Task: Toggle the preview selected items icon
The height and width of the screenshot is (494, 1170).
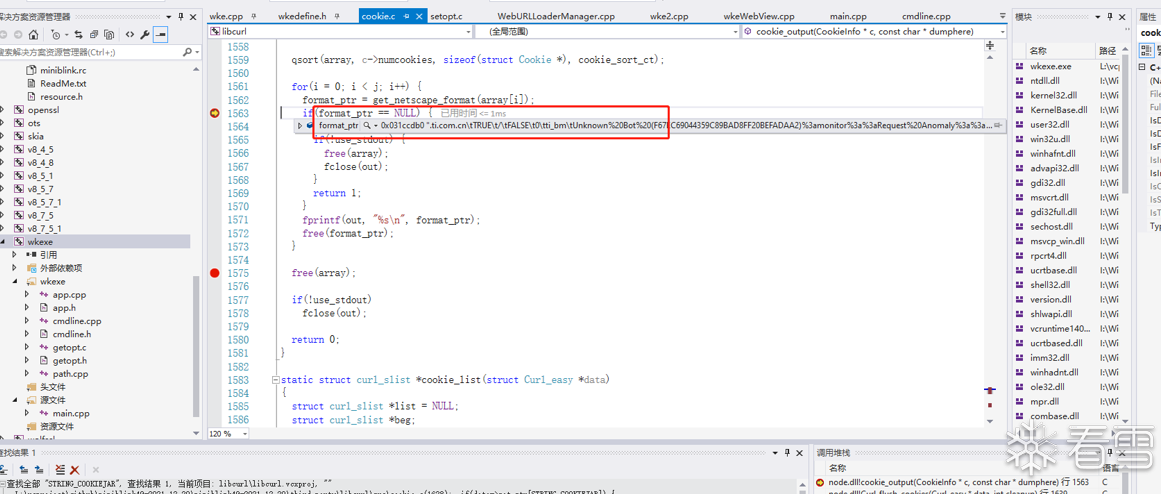Action: tap(160, 34)
